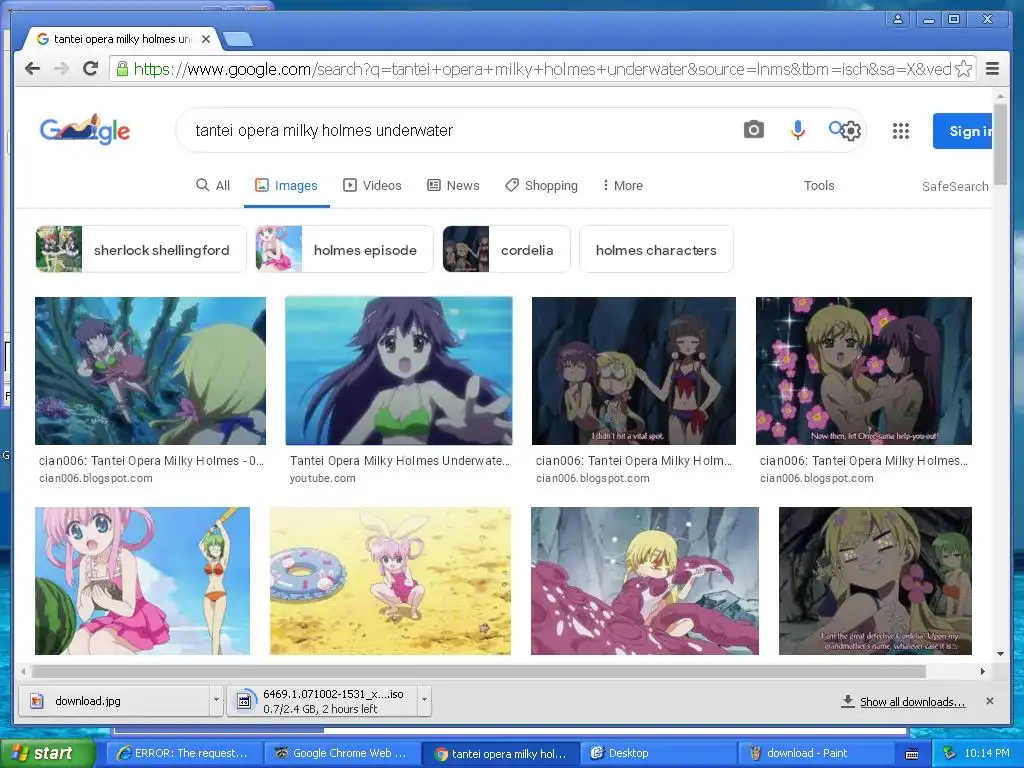Screen dimensions: 1024x768
Task: Click the Sign in button
Action: (963, 131)
